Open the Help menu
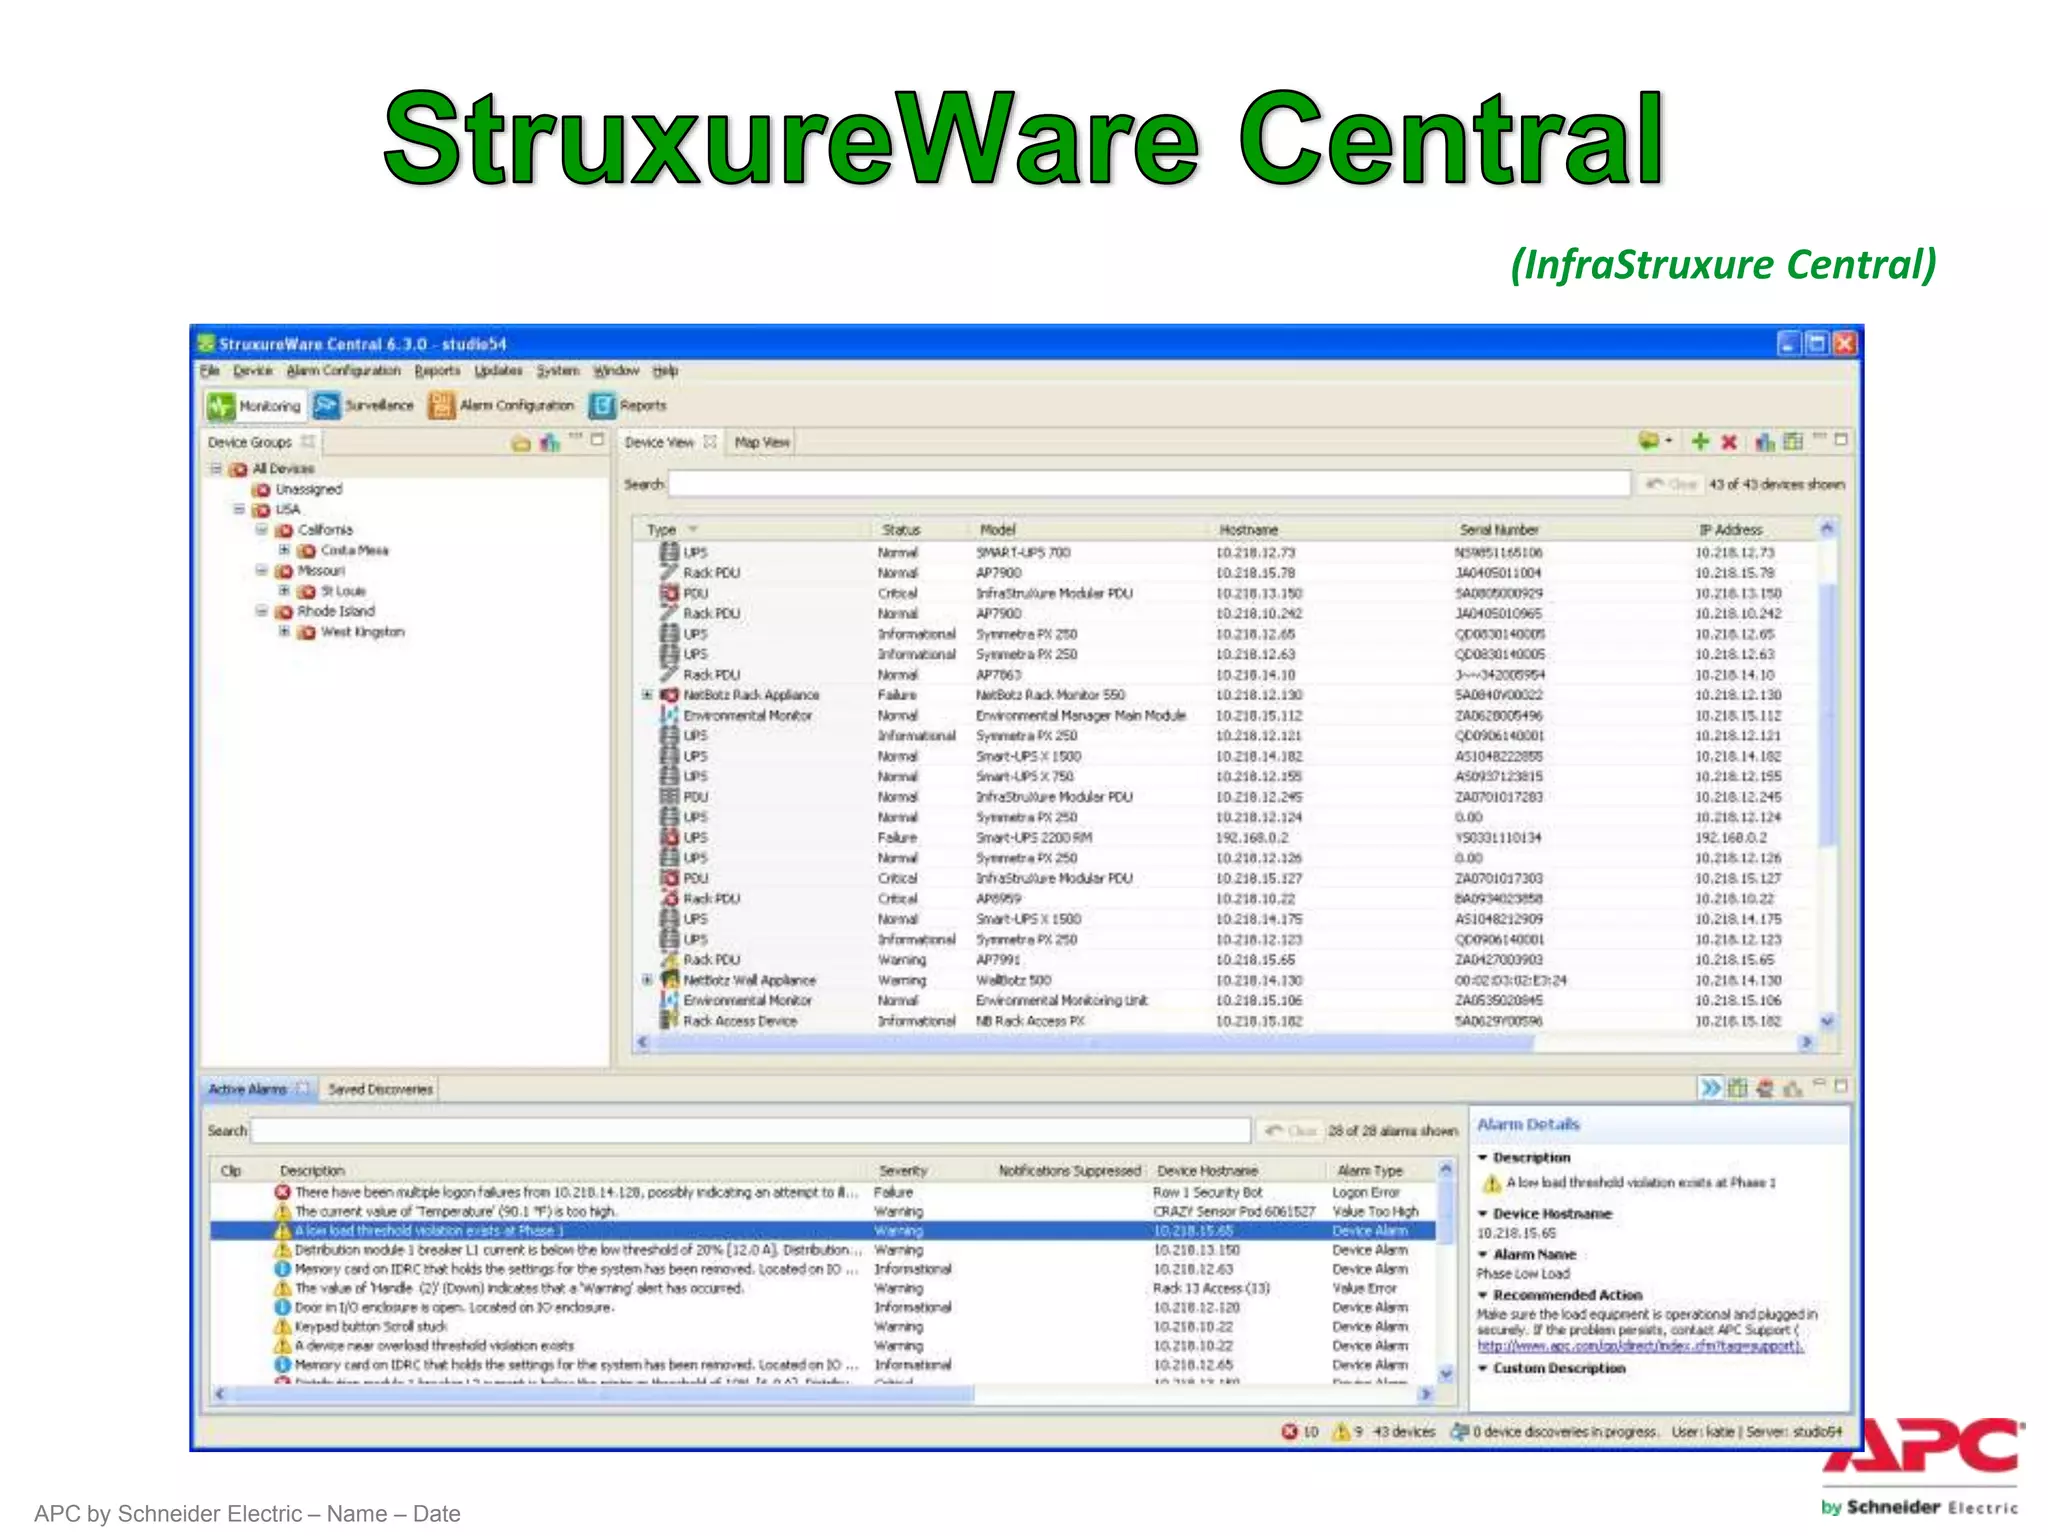The image size is (2048, 1536). [665, 371]
